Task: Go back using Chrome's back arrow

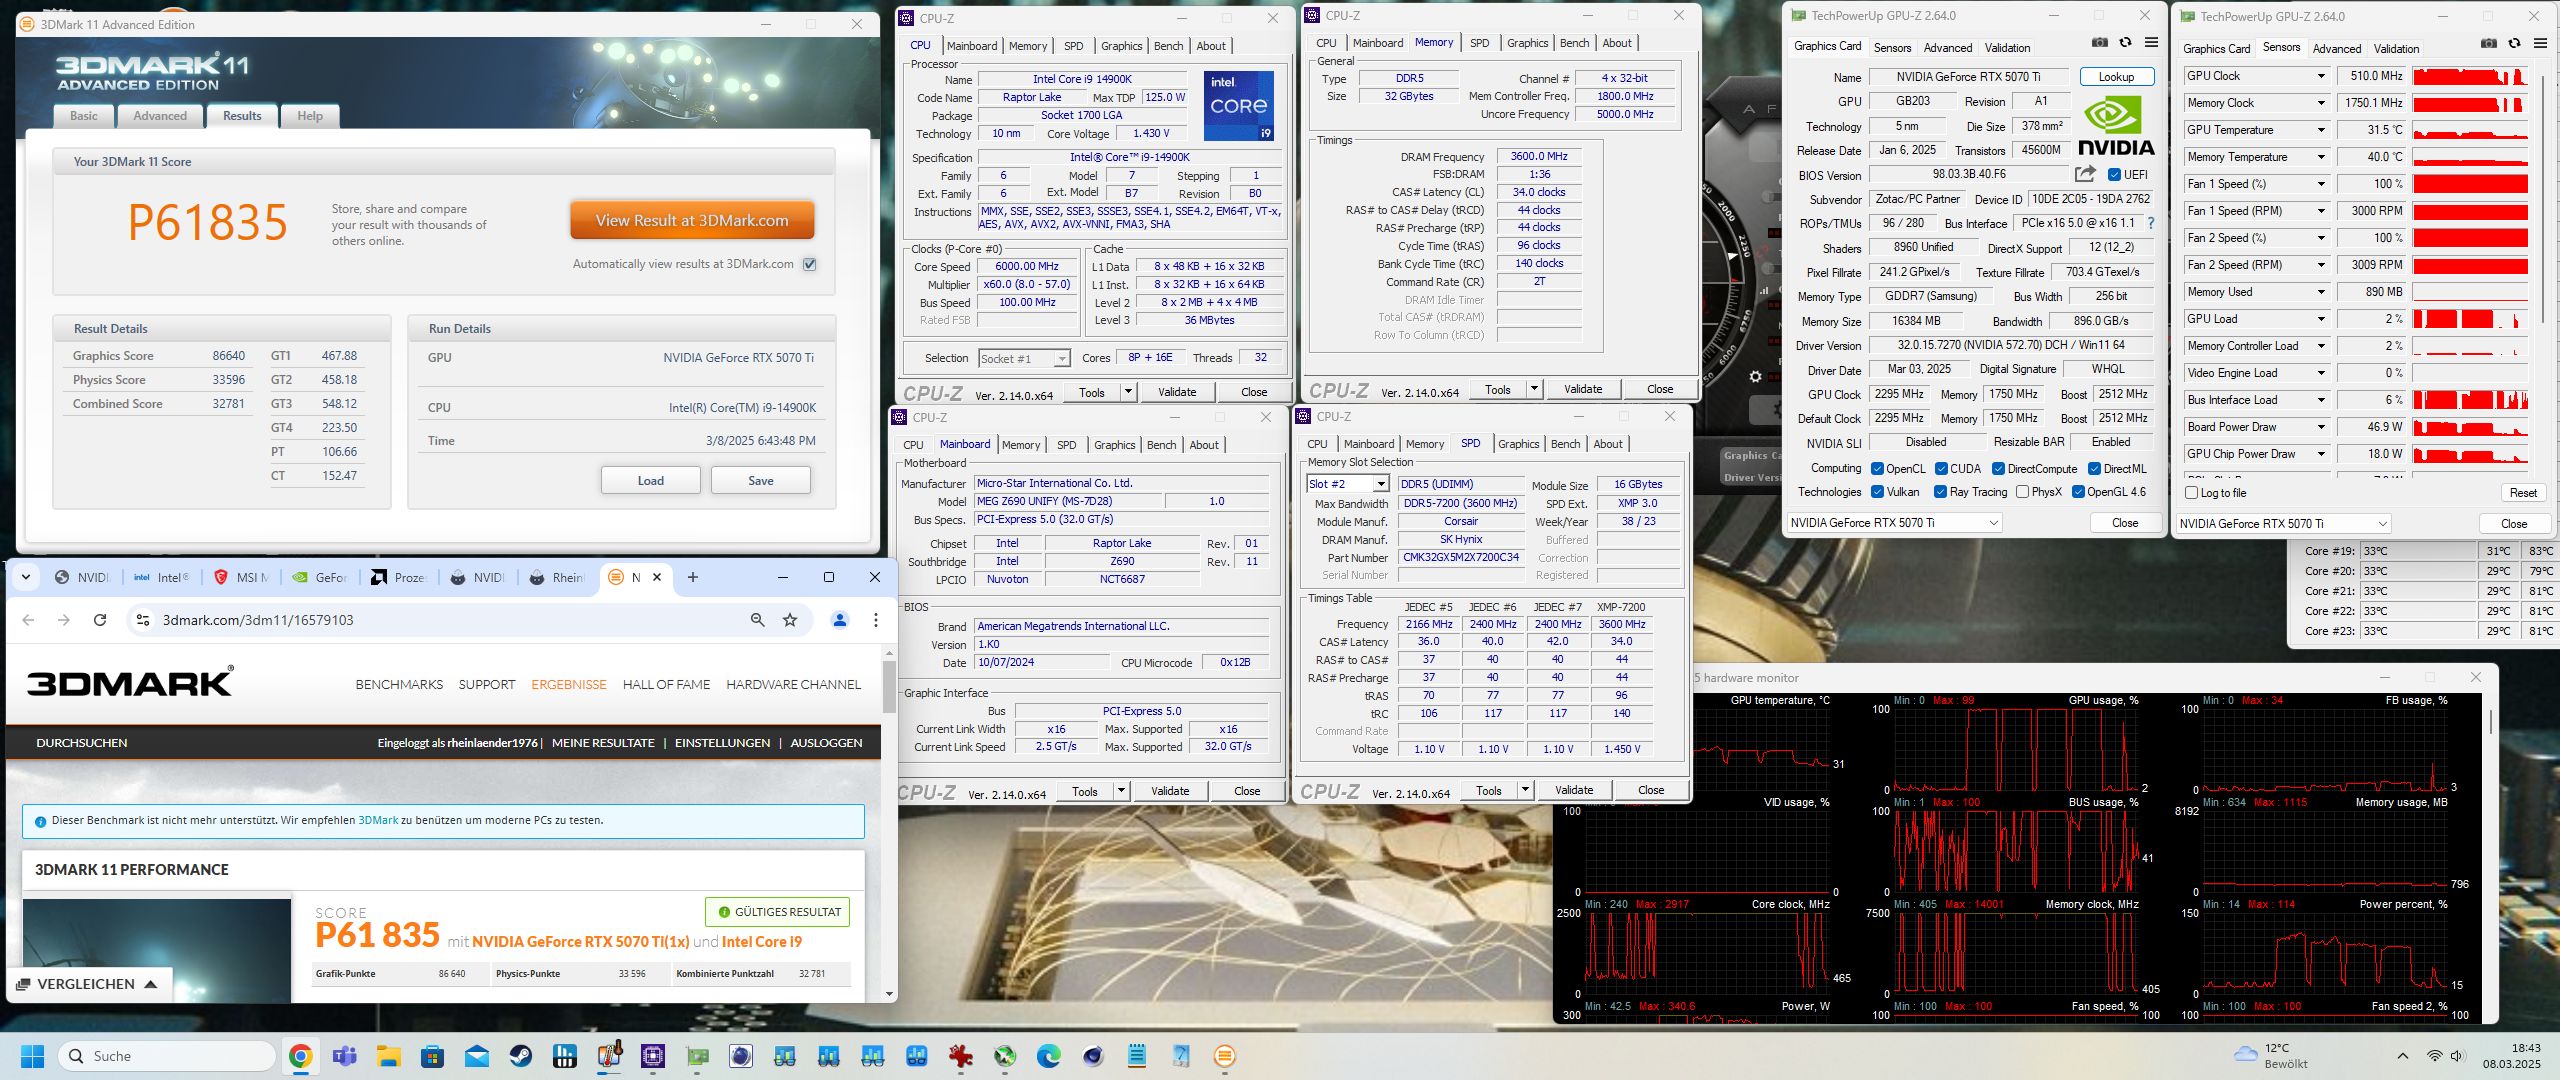Action: pos(28,620)
